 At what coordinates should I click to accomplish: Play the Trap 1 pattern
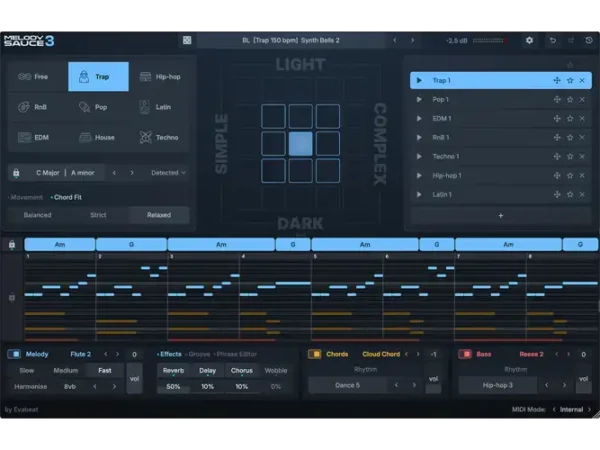coord(419,80)
